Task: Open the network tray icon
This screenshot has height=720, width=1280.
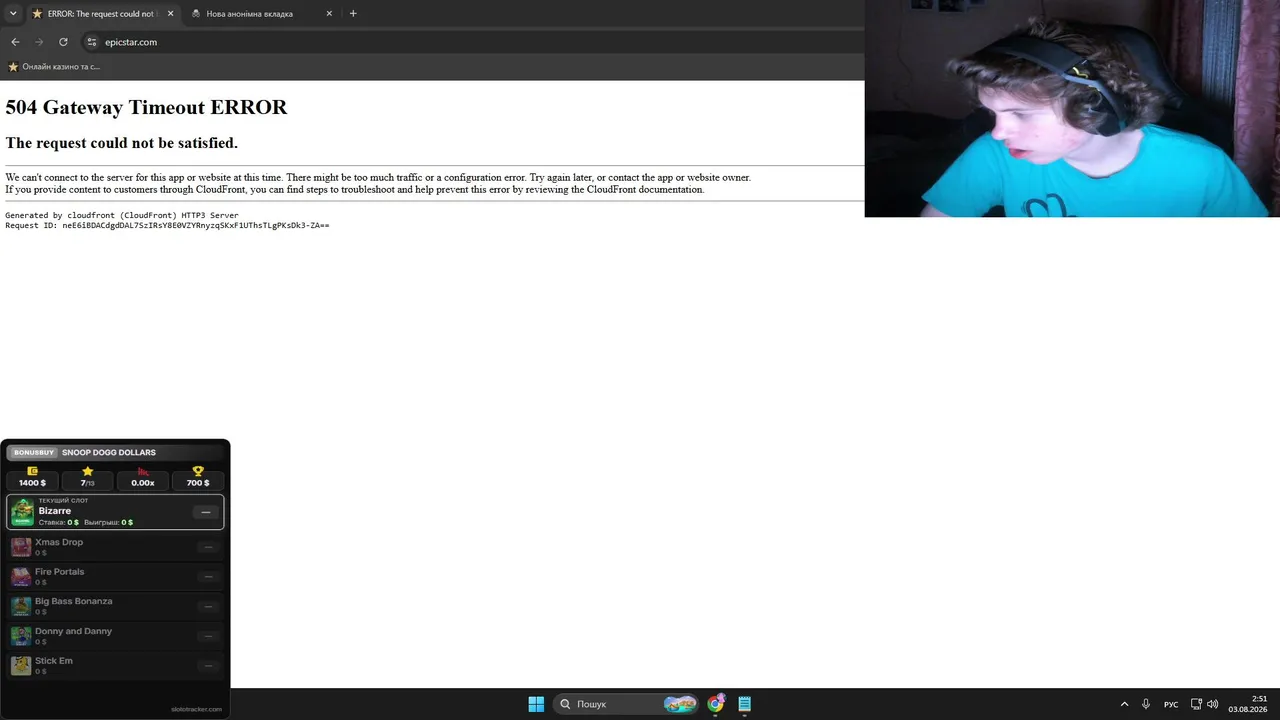Action: (1196, 704)
